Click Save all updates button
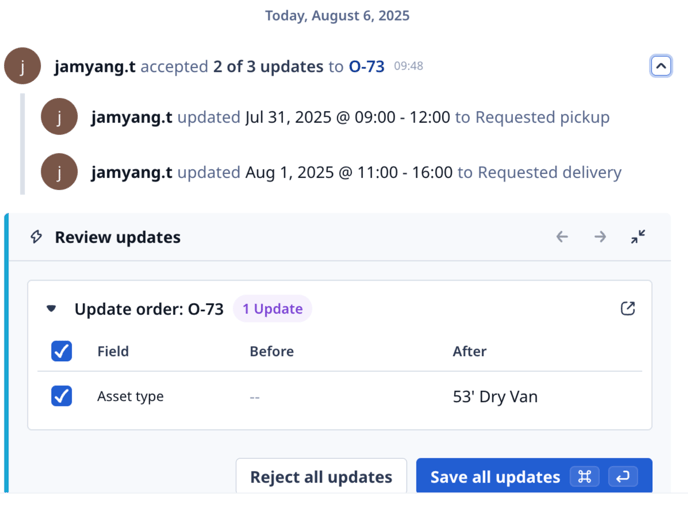This screenshot has height=506, width=688. point(534,477)
